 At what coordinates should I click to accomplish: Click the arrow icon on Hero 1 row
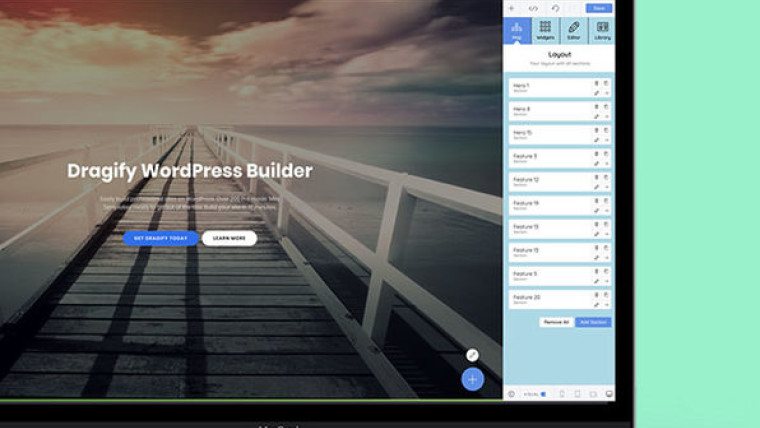[x=606, y=93]
